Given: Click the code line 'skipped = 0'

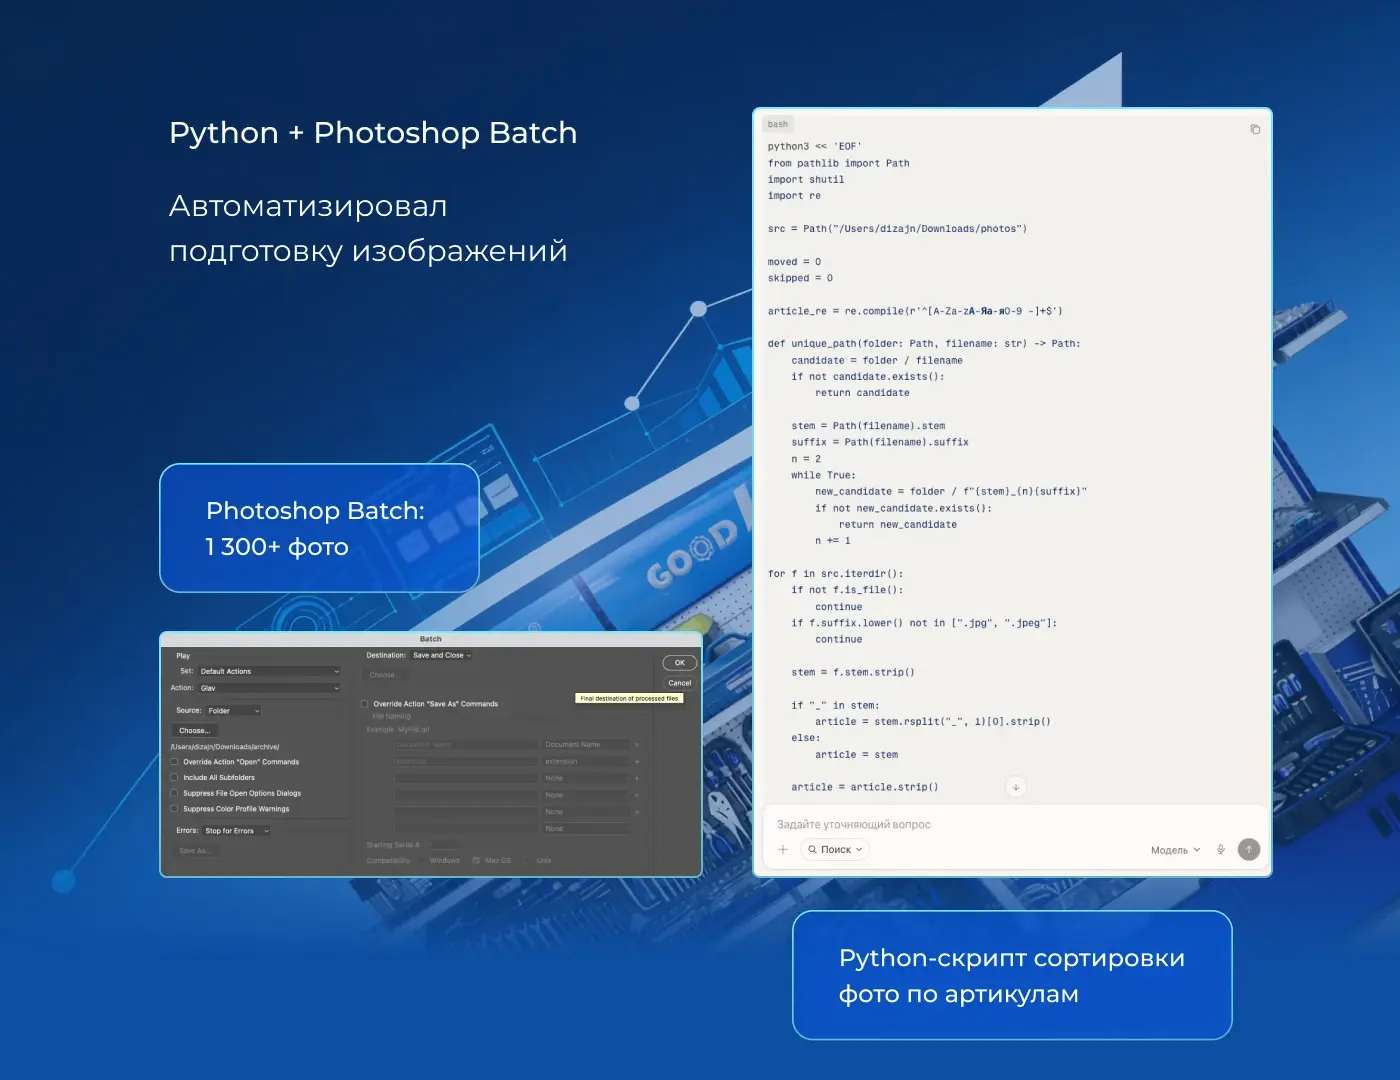Looking at the screenshot, I should 800,278.
